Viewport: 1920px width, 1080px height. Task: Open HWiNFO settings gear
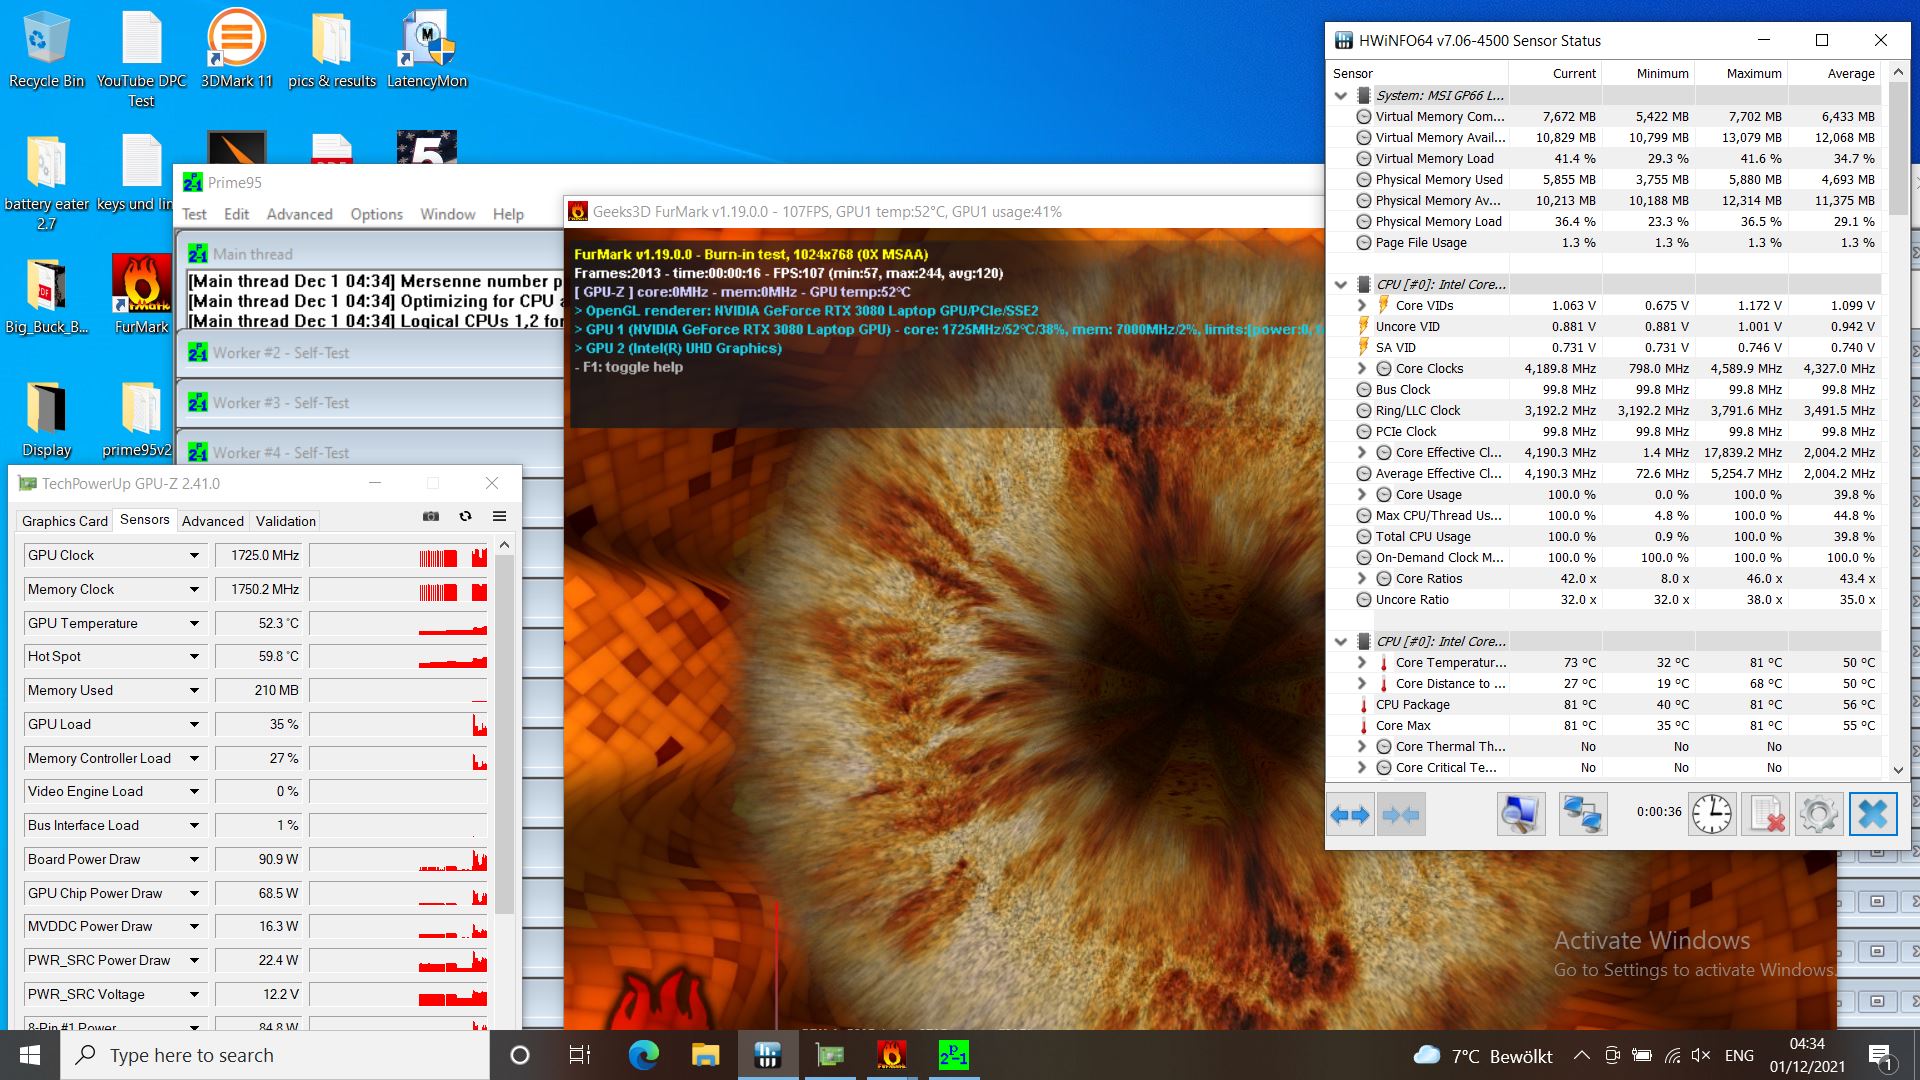coord(1818,814)
